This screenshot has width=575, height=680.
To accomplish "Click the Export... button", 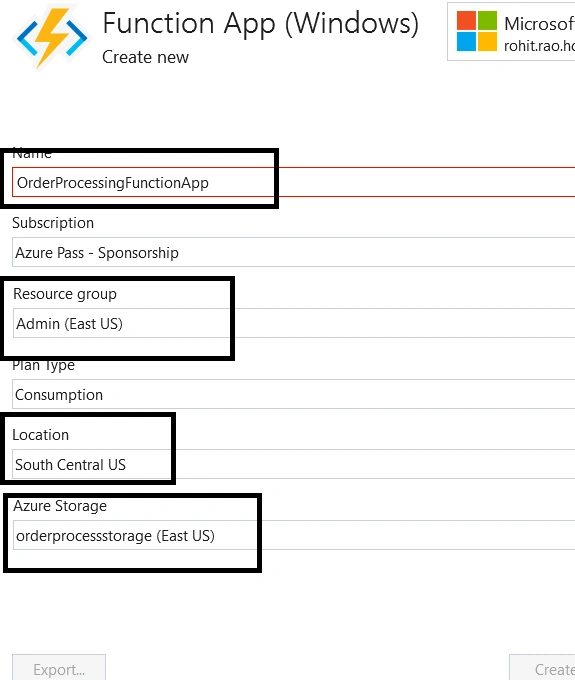I will (x=59, y=668).
